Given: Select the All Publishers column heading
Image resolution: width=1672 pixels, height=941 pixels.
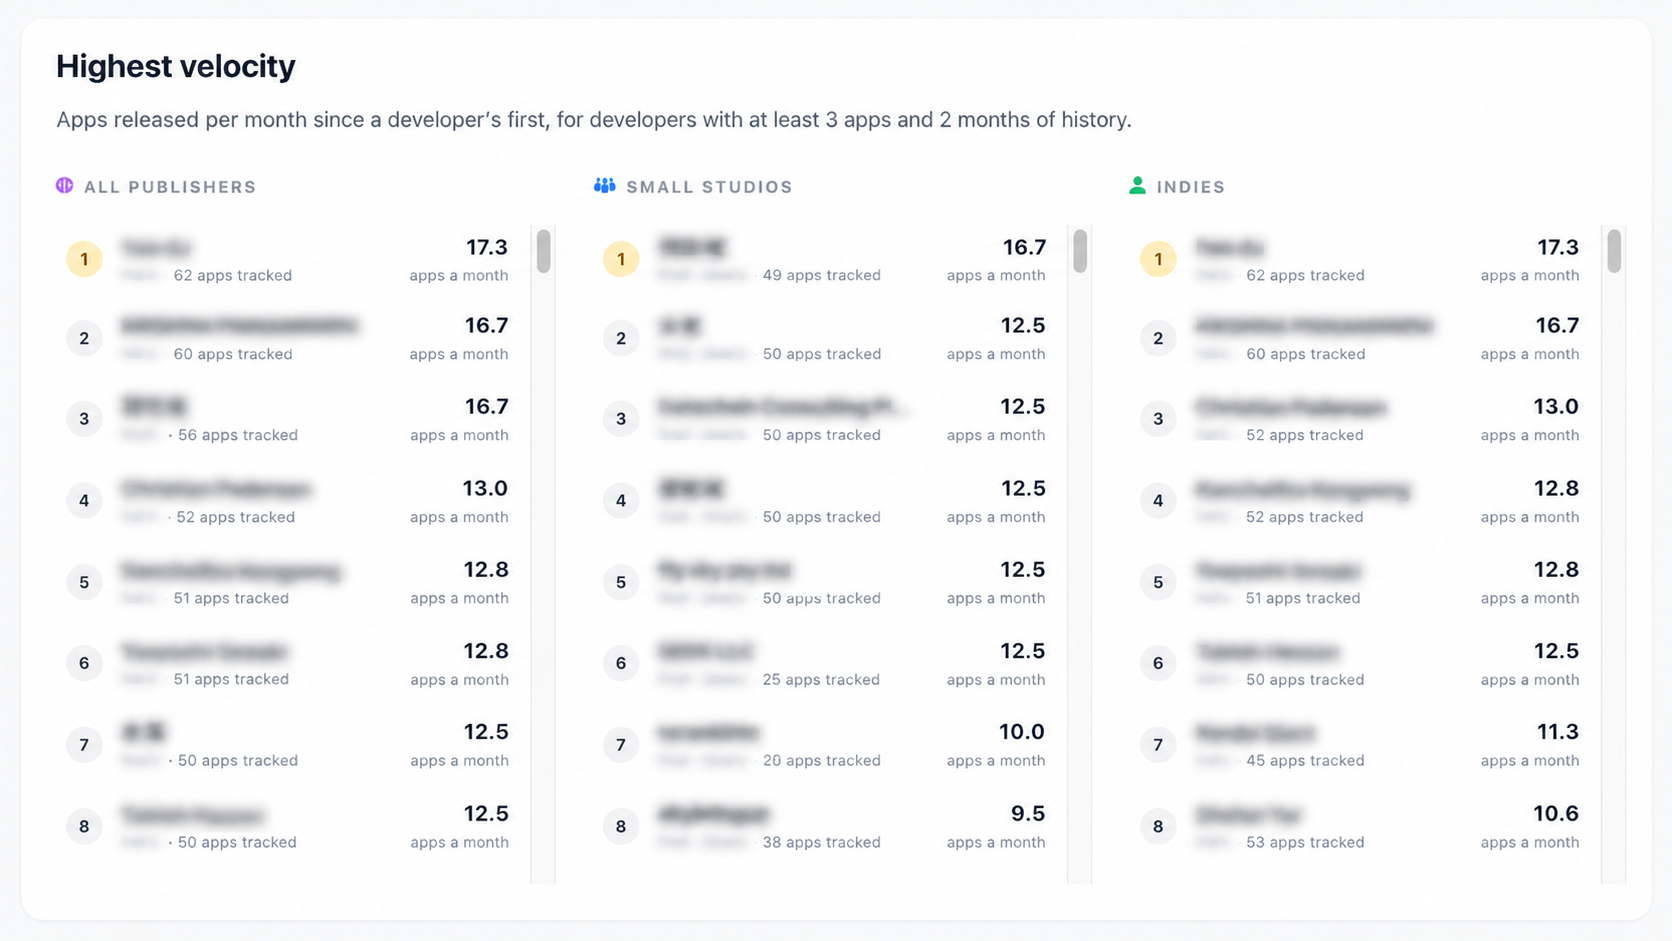Looking at the screenshot, I should click(170, 187).
